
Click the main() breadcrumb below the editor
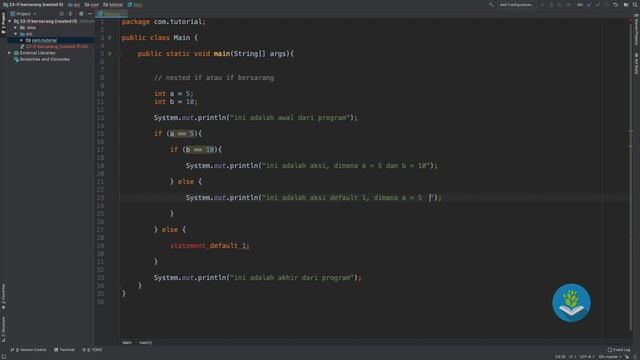coord(145,342)
